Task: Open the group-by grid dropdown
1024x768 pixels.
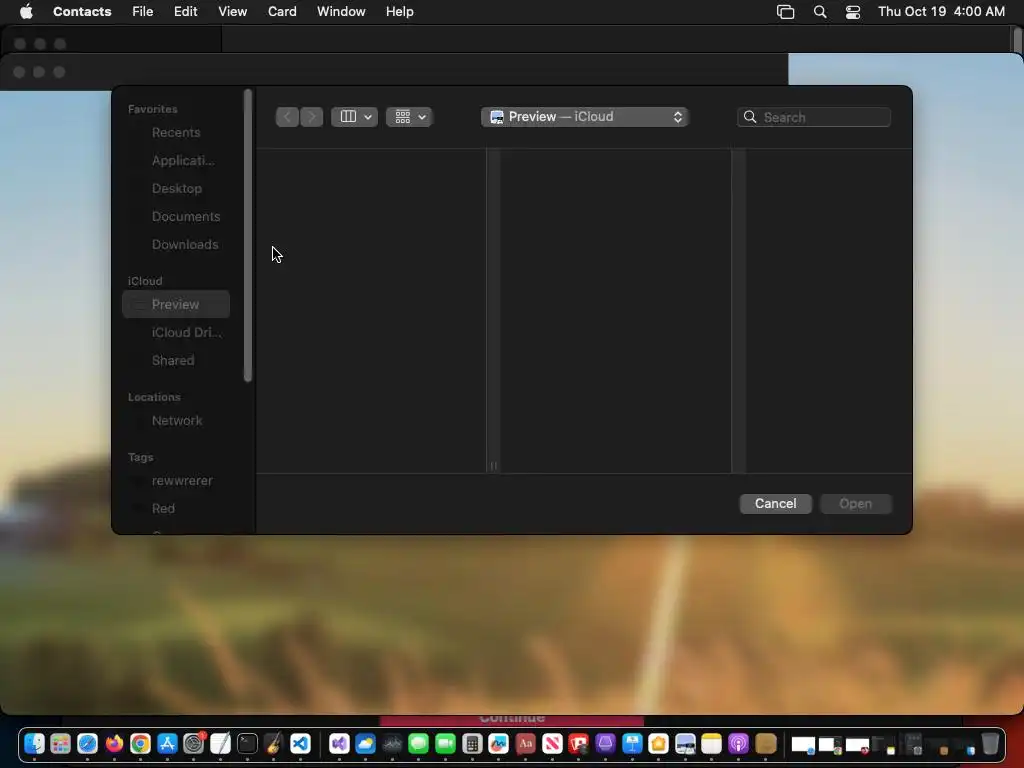Action: [x=409, y=117]
